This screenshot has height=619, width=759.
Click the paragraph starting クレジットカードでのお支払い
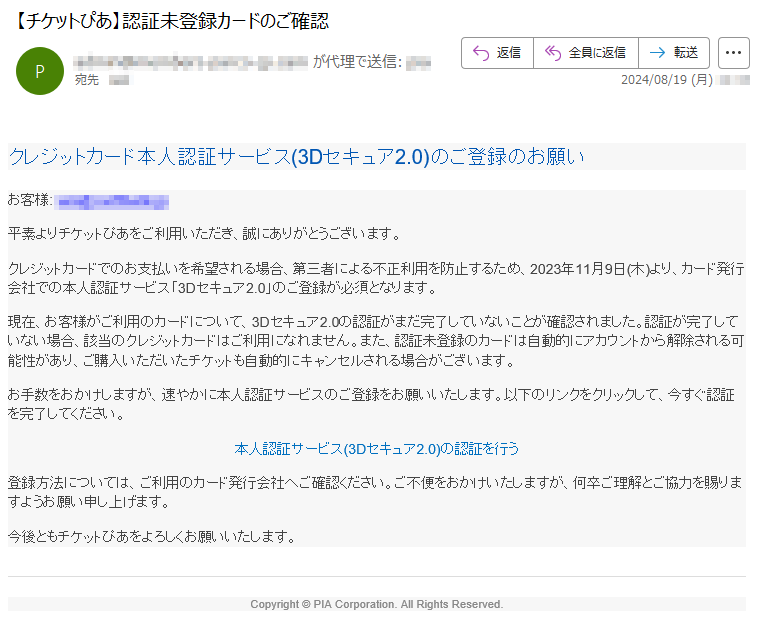click(376, 278)
